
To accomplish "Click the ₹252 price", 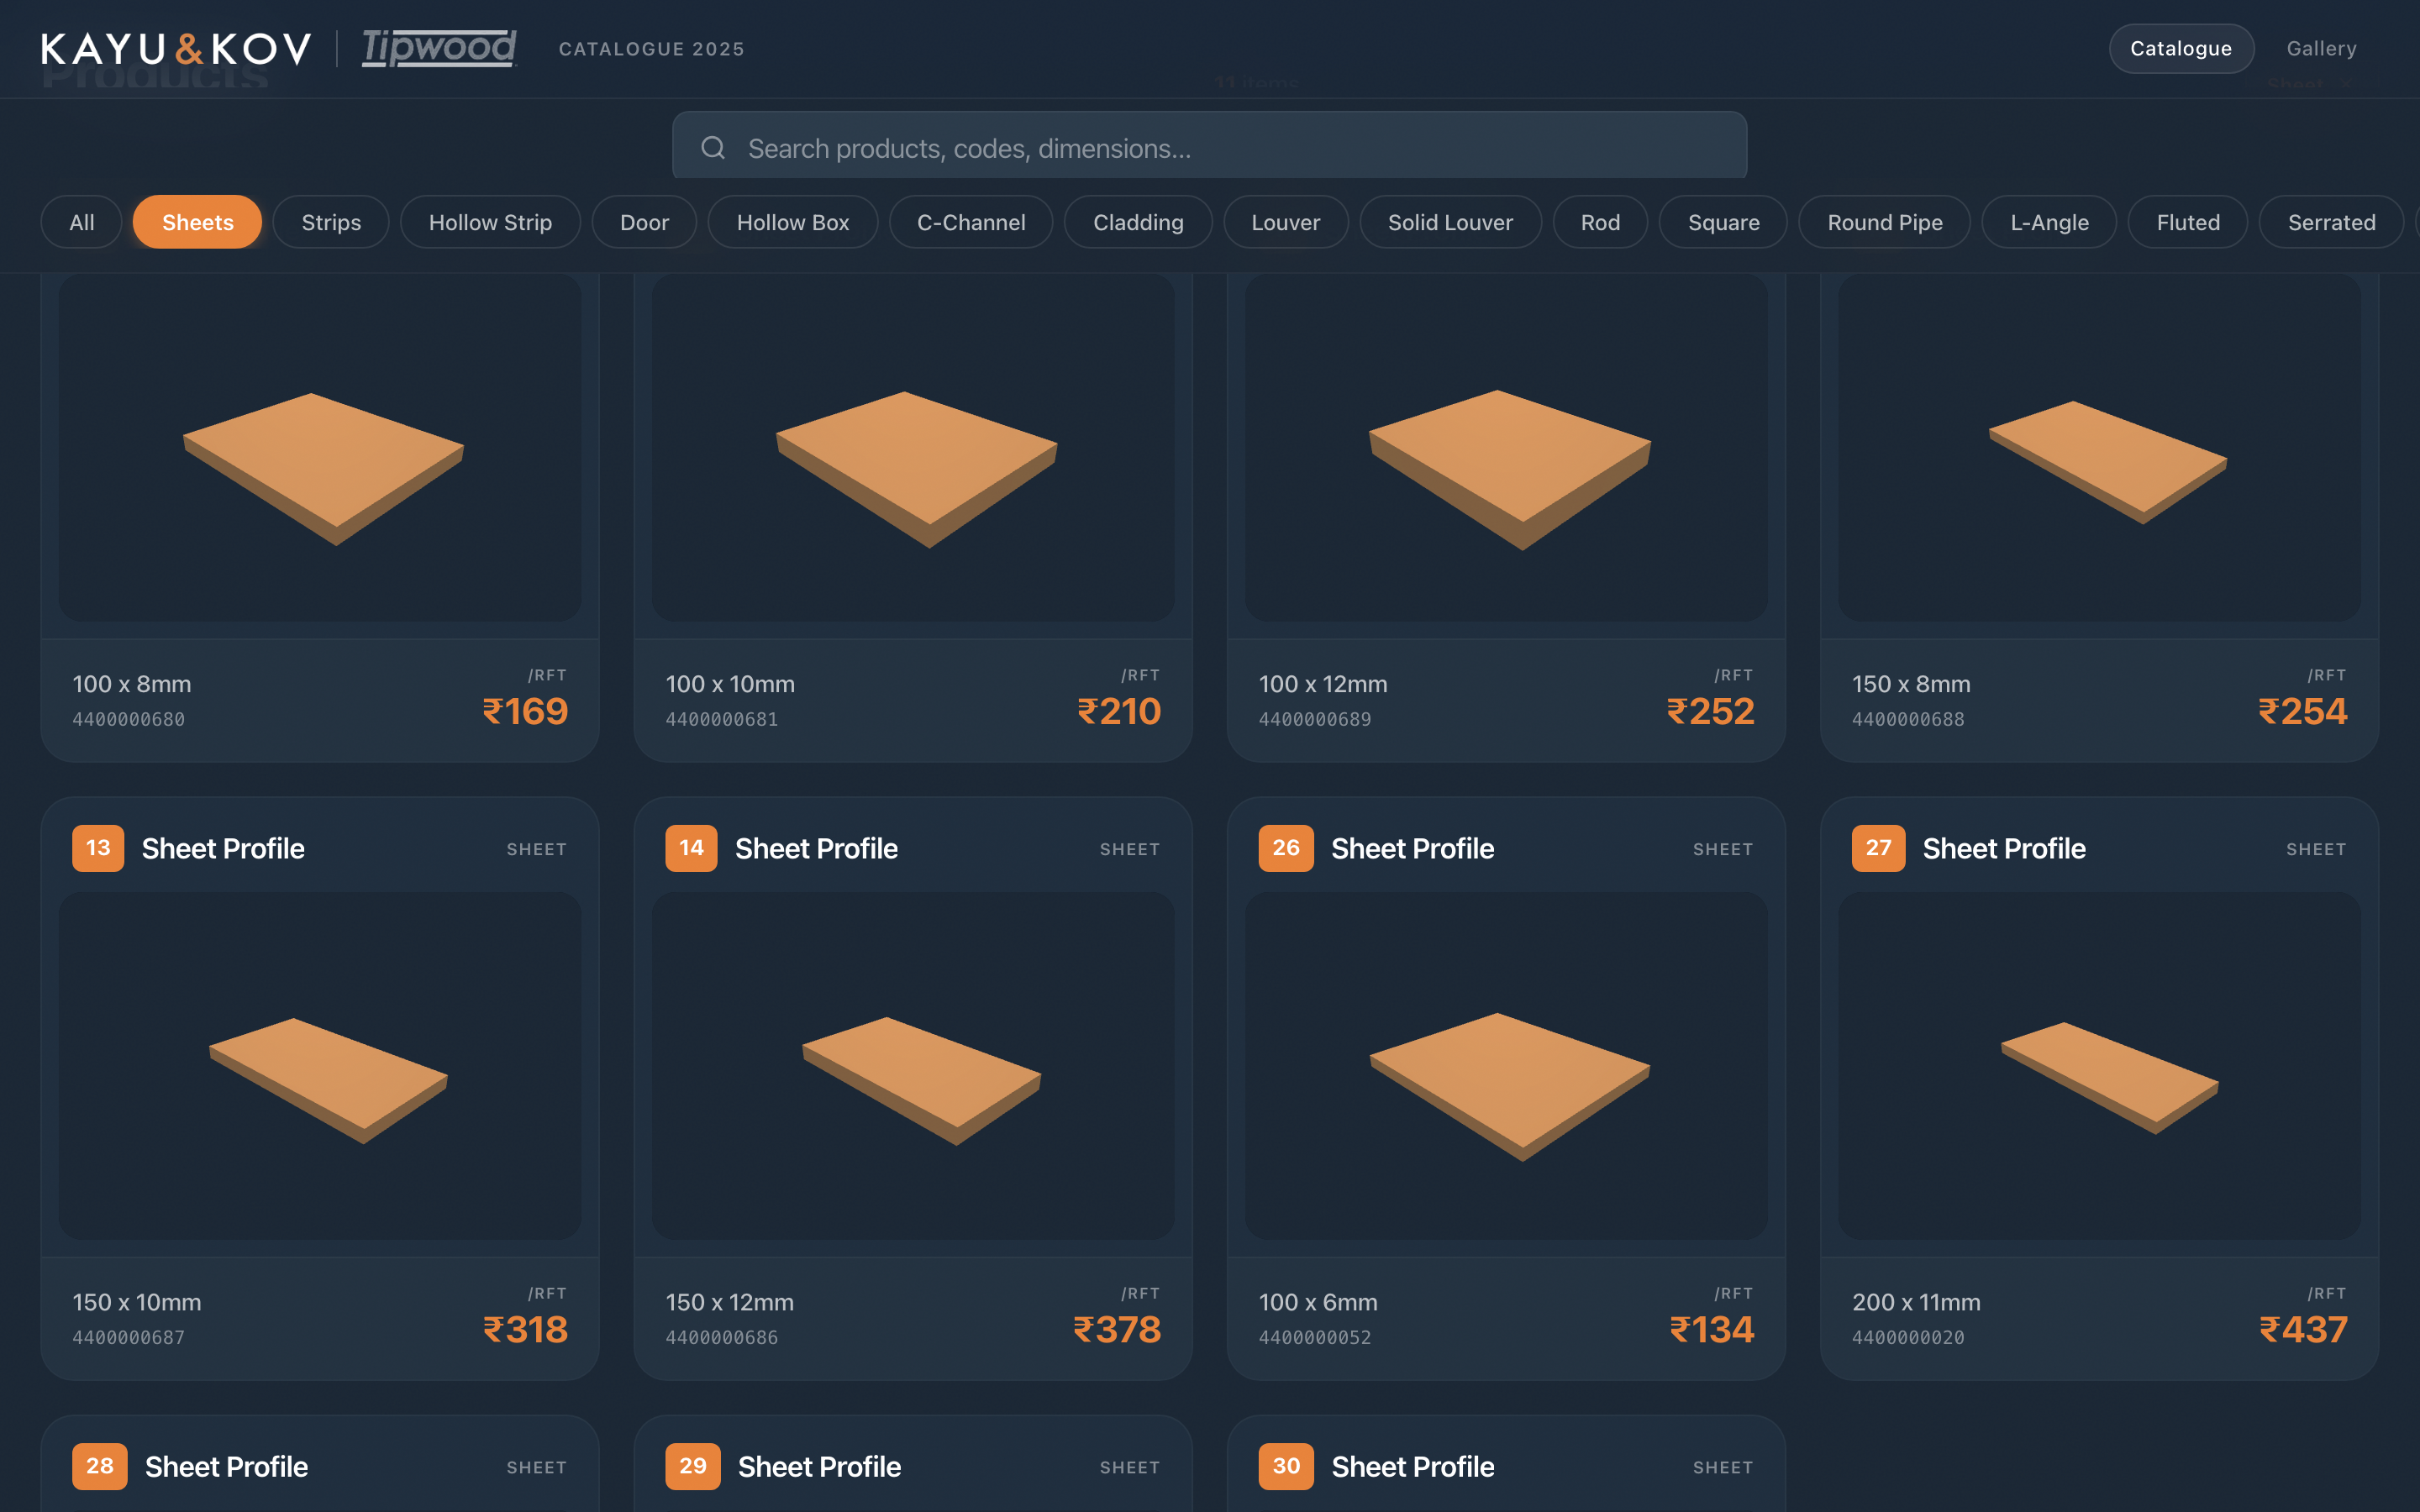I will [1710, 711].
